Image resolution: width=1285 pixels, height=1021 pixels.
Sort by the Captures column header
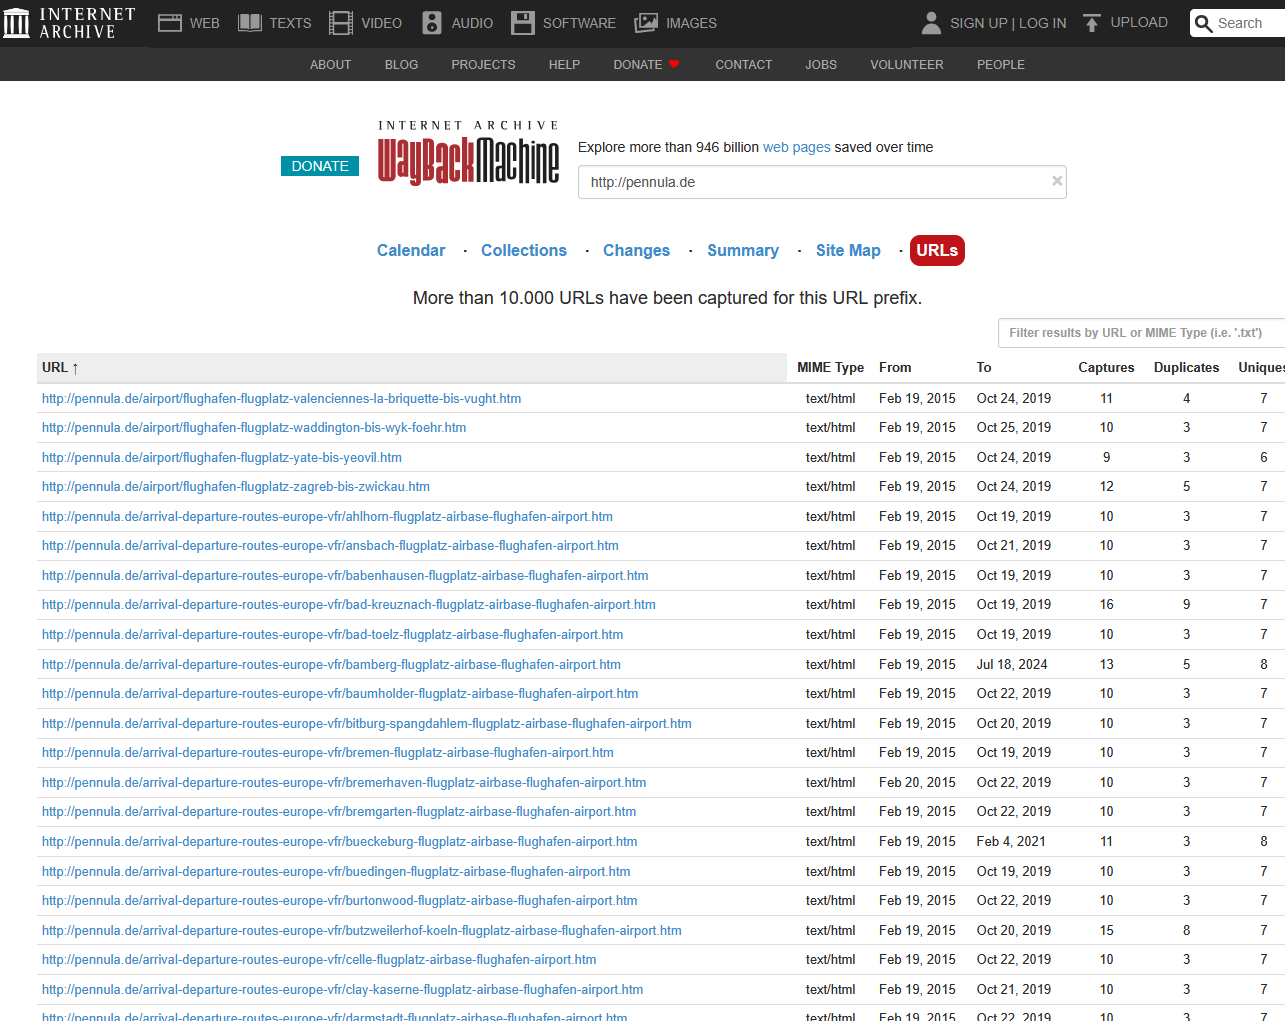tap(1106, 368)
